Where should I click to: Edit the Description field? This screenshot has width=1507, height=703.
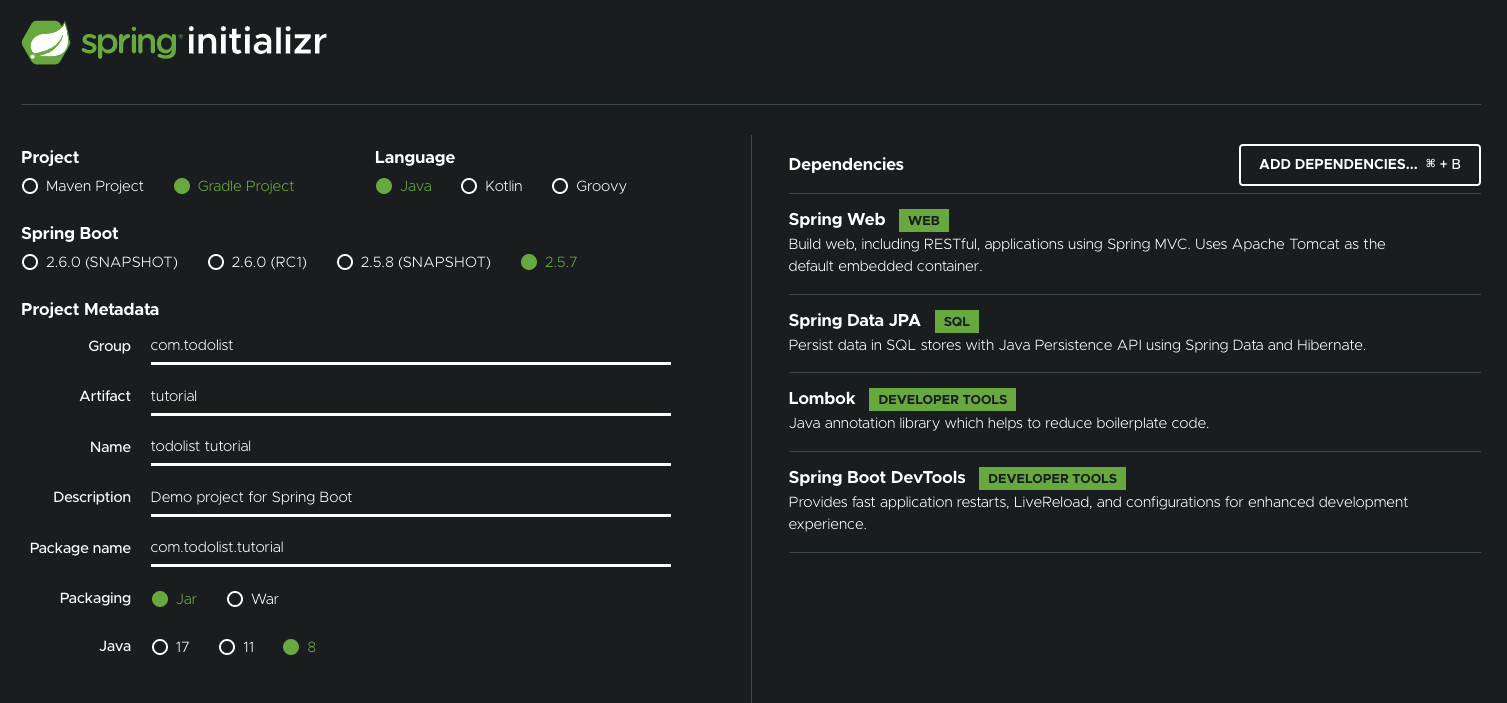click(410, 497)
